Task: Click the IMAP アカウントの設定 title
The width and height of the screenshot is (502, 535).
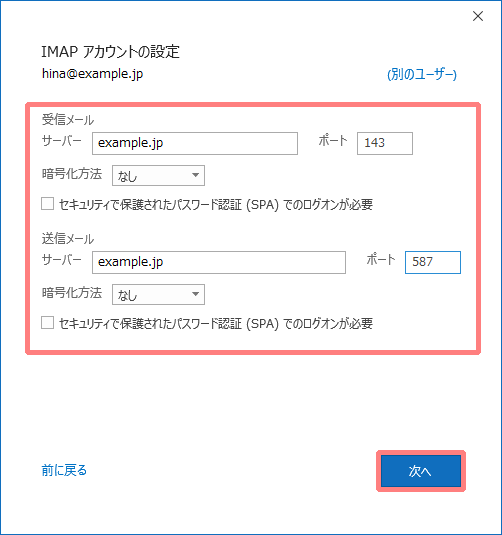Action: tap(110, 52)
